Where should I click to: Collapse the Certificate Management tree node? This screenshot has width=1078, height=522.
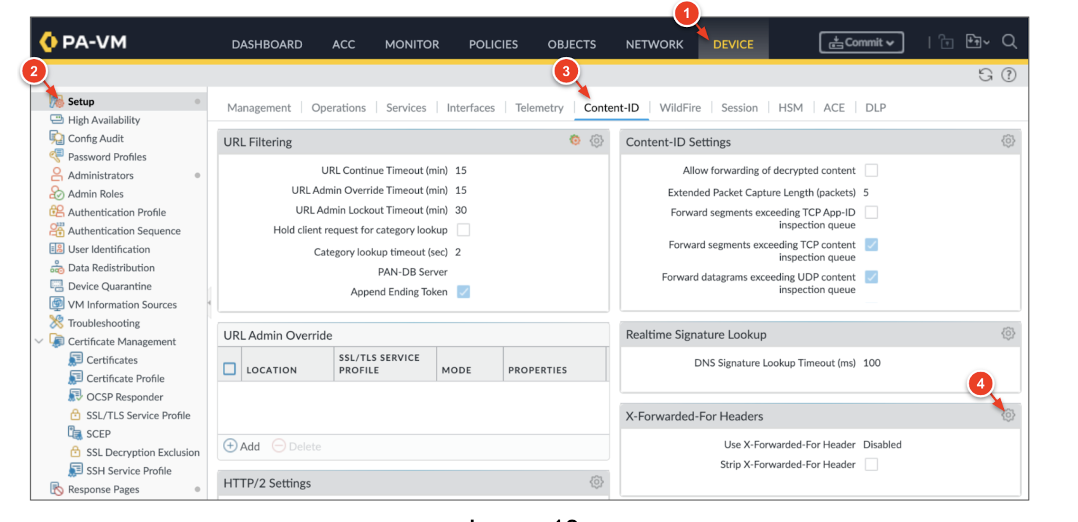click(39, 342)
